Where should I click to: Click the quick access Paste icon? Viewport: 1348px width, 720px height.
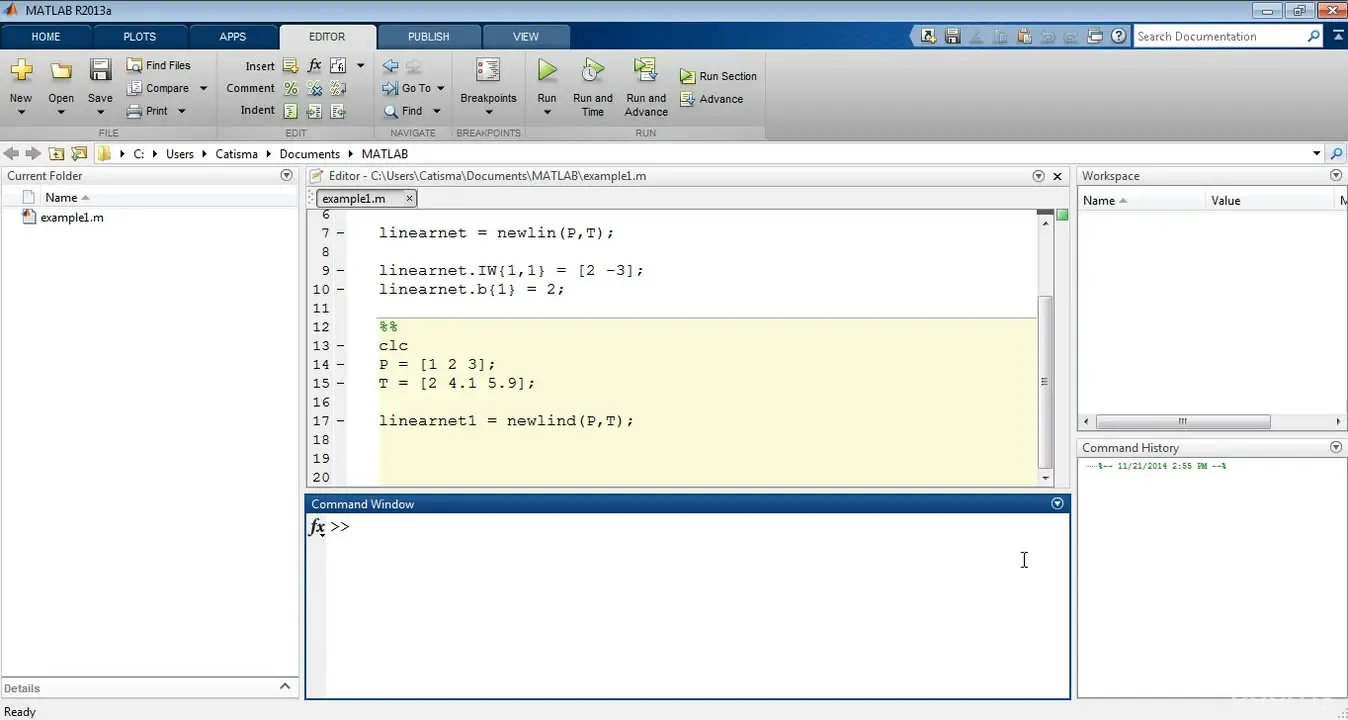pyautogui.click(x=1024, y=36)
